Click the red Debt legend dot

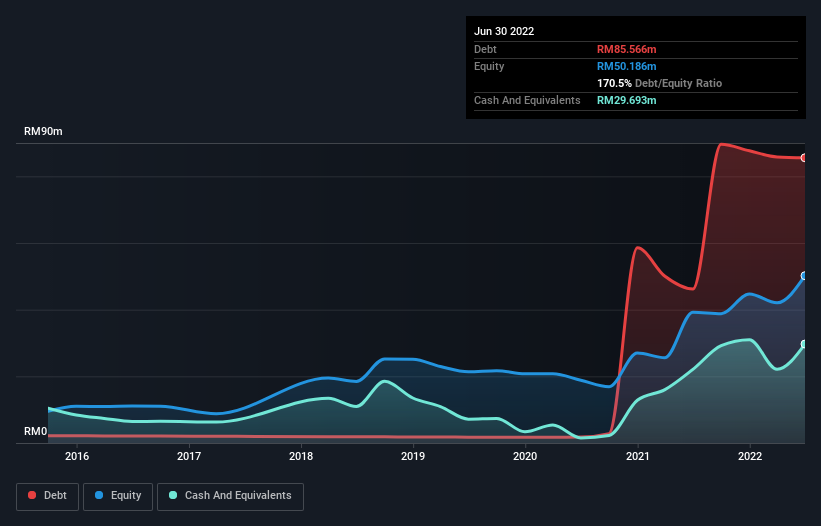coord(32,495)
